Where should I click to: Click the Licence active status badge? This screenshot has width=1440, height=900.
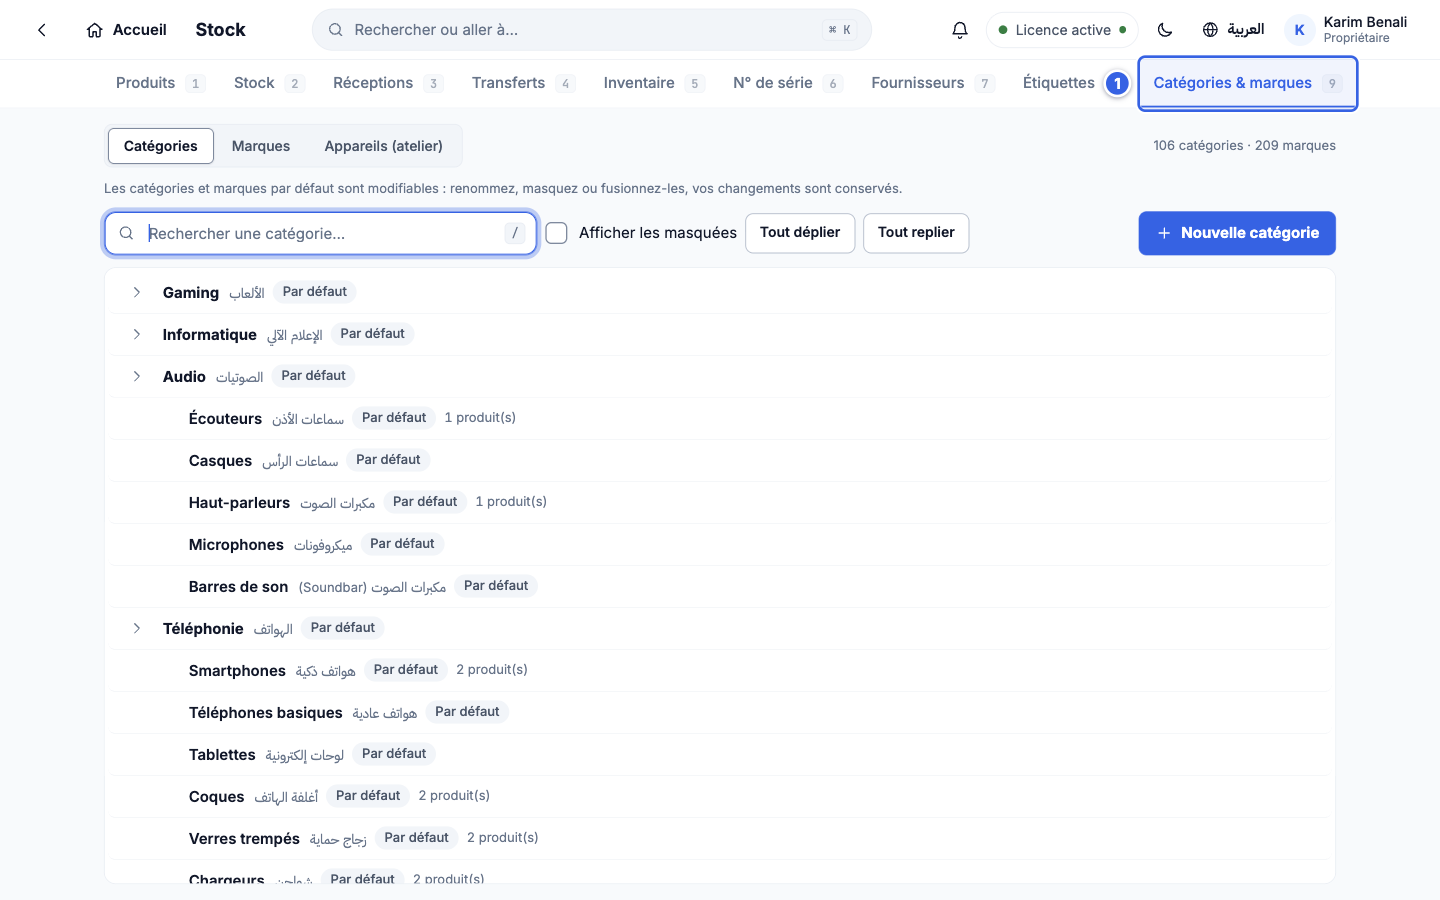point(1062,30)
